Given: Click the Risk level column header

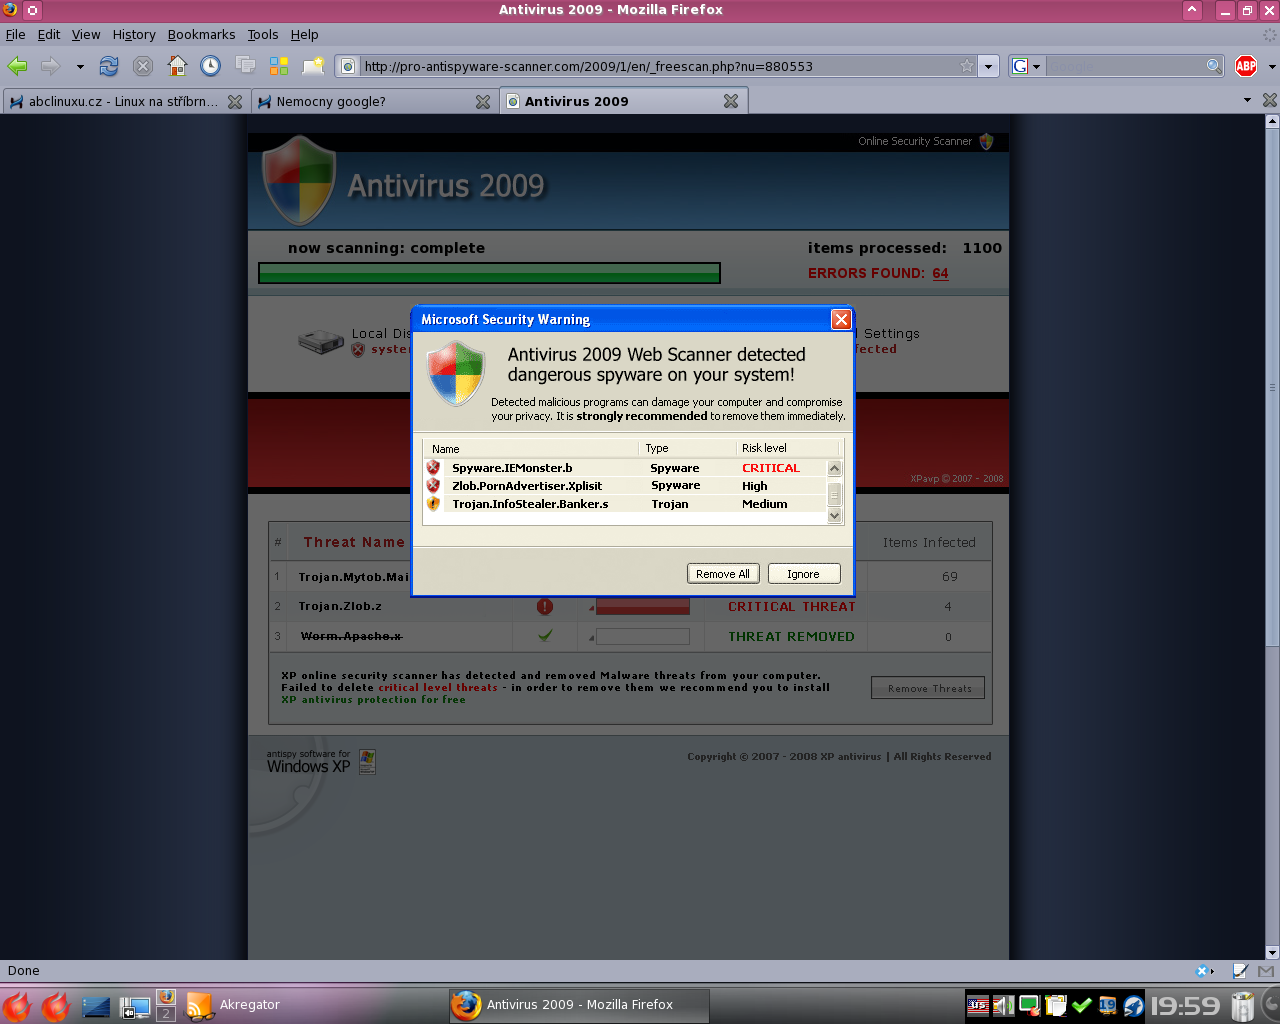Looking at the screenshot, I should [786, 448].
